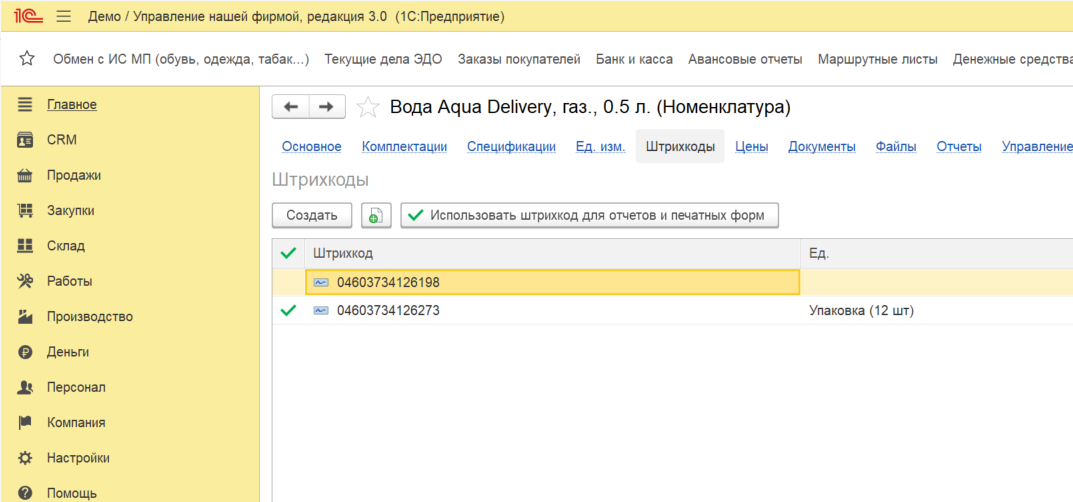Open the Продажи section
Viewport: 1073px width, 502px height.
click(74, 176)
